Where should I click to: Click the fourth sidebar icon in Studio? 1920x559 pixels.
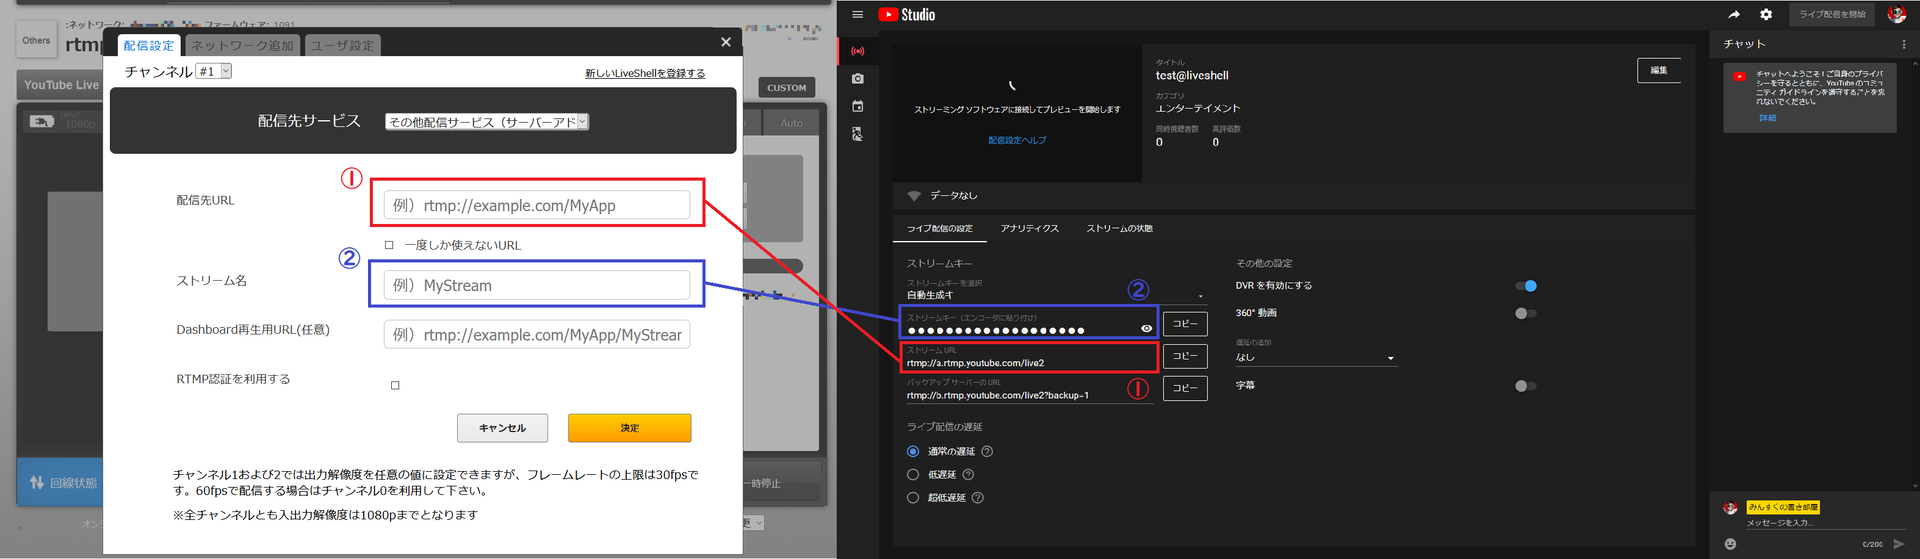(857, 134)
